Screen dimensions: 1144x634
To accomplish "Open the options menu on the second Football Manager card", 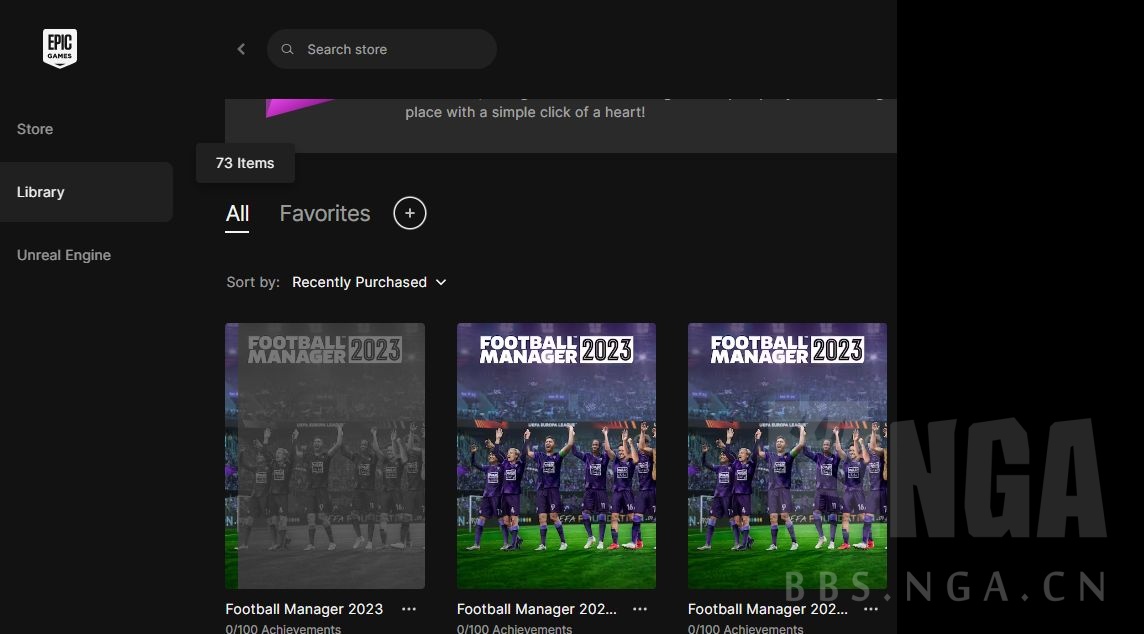I will coord(640,609).
